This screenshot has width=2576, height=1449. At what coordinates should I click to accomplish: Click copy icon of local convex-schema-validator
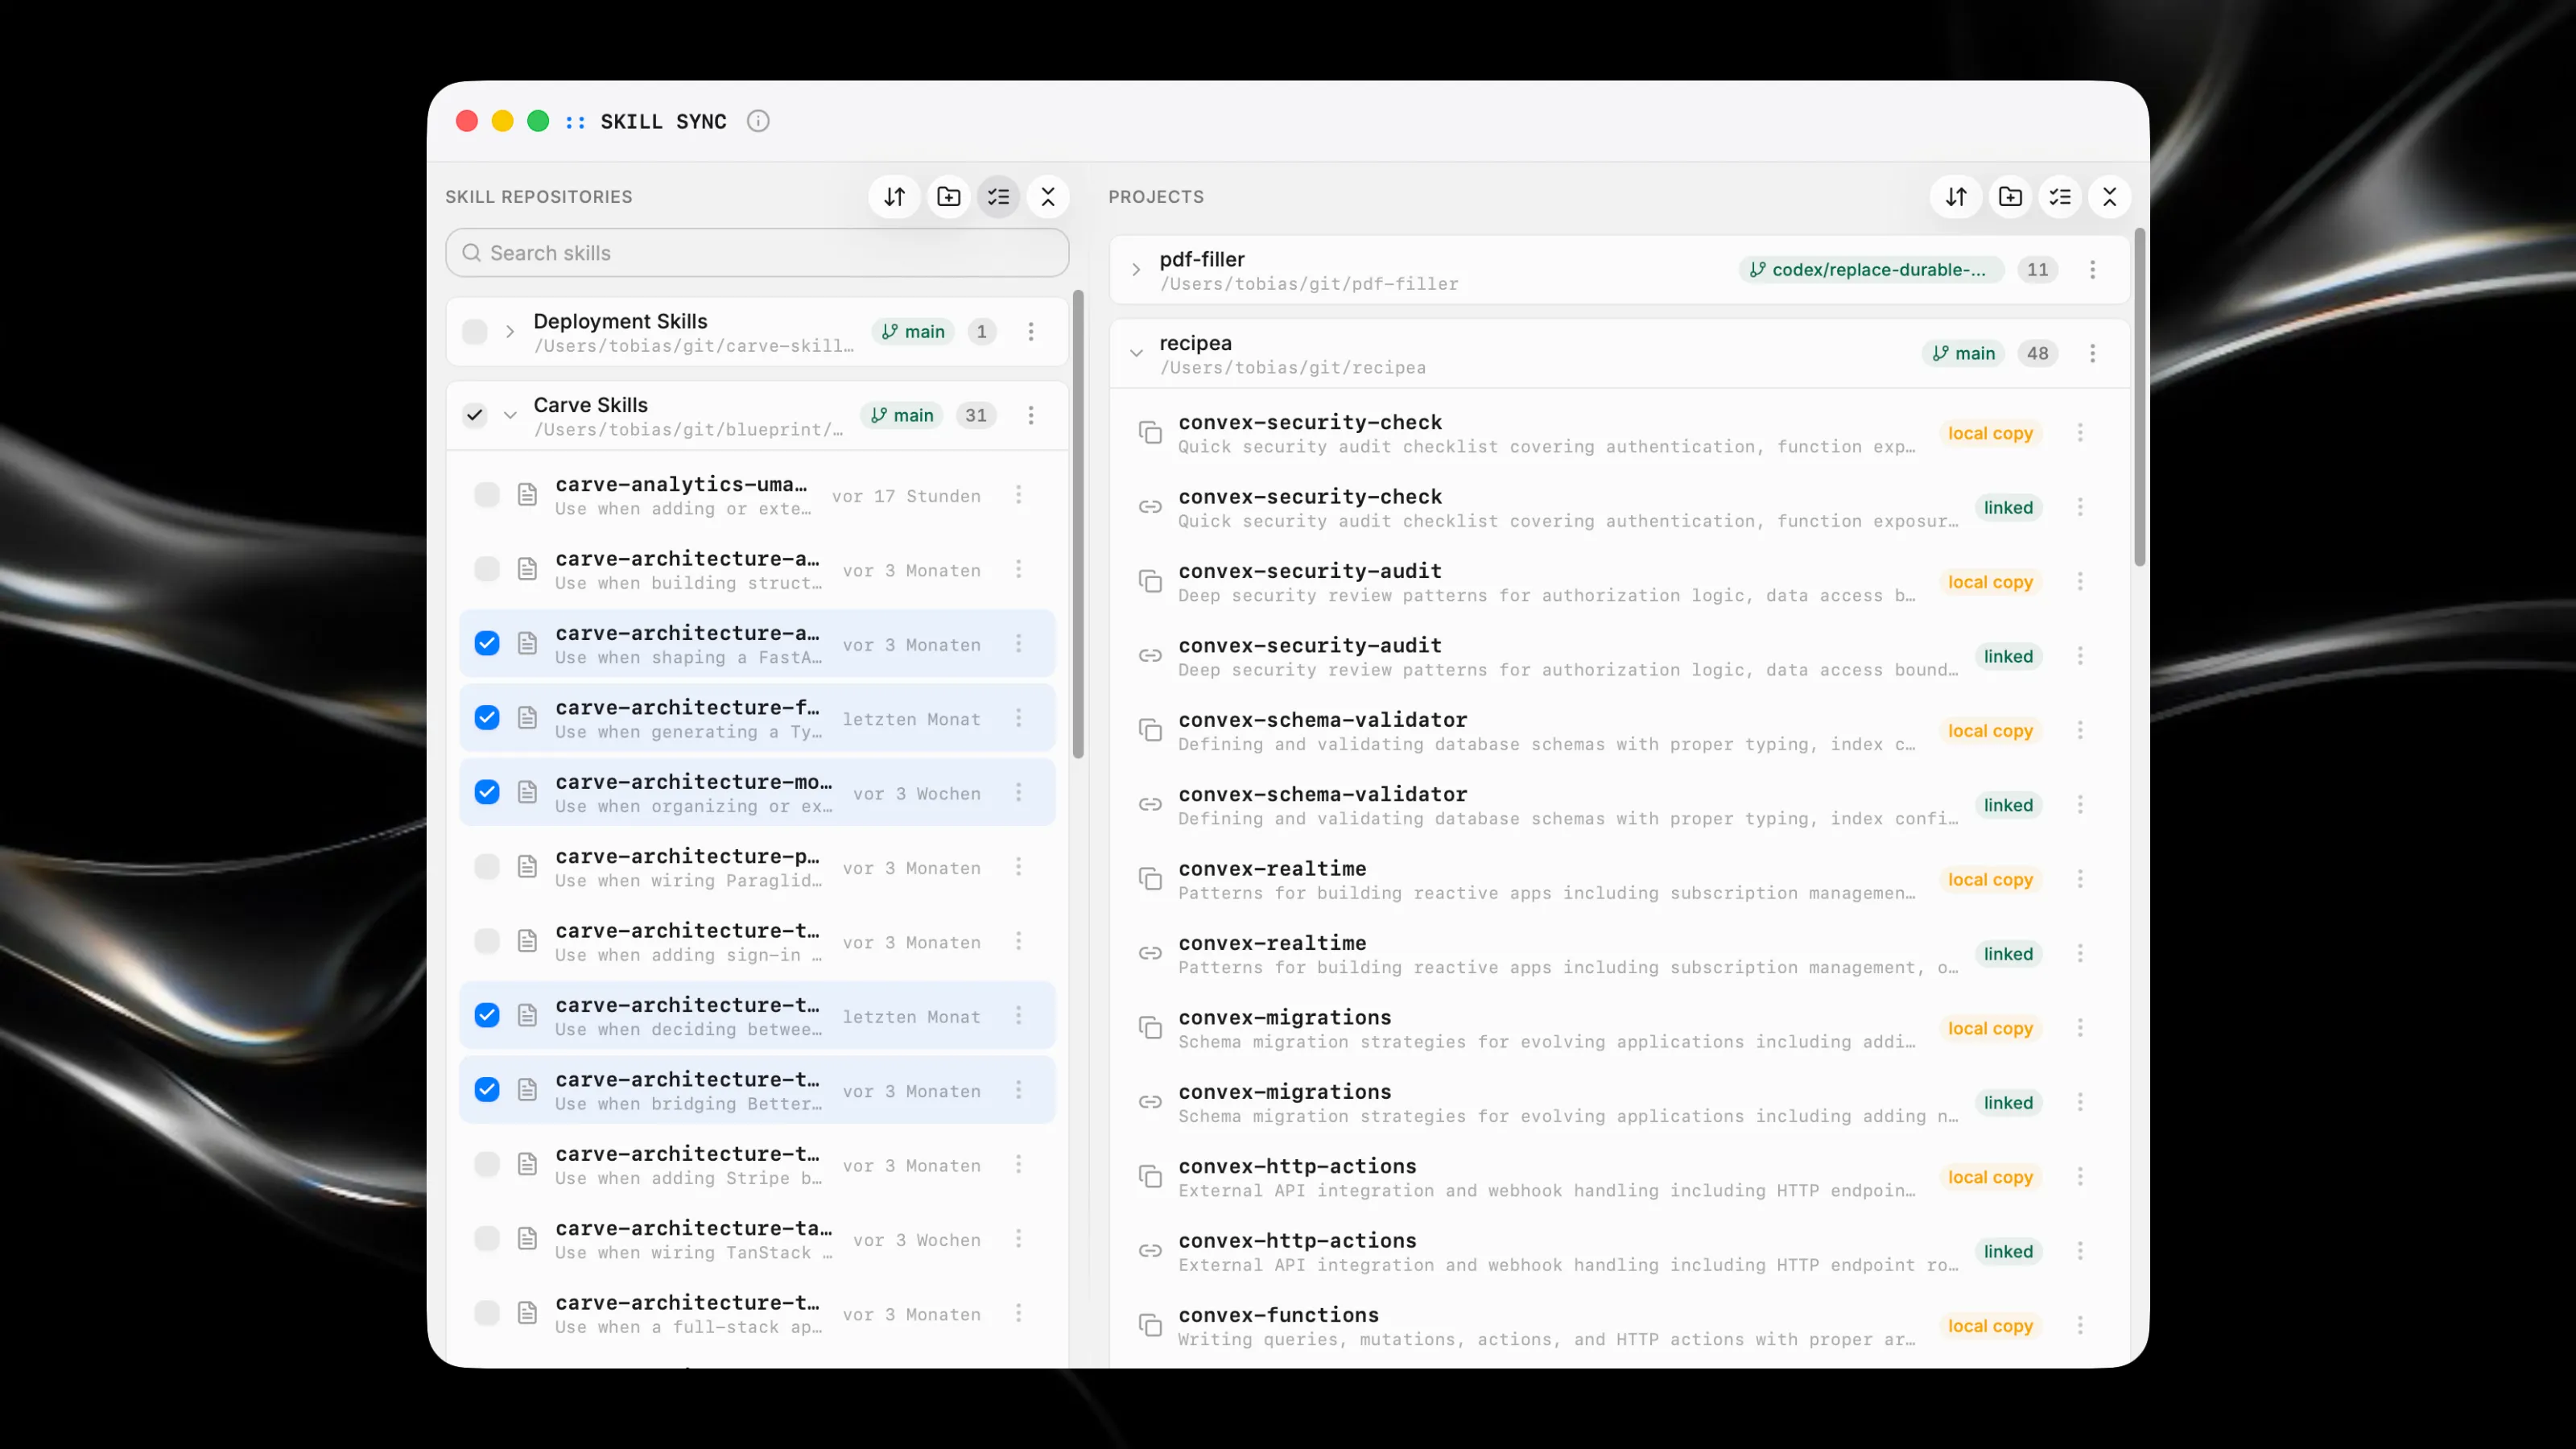coord(1150,730)
